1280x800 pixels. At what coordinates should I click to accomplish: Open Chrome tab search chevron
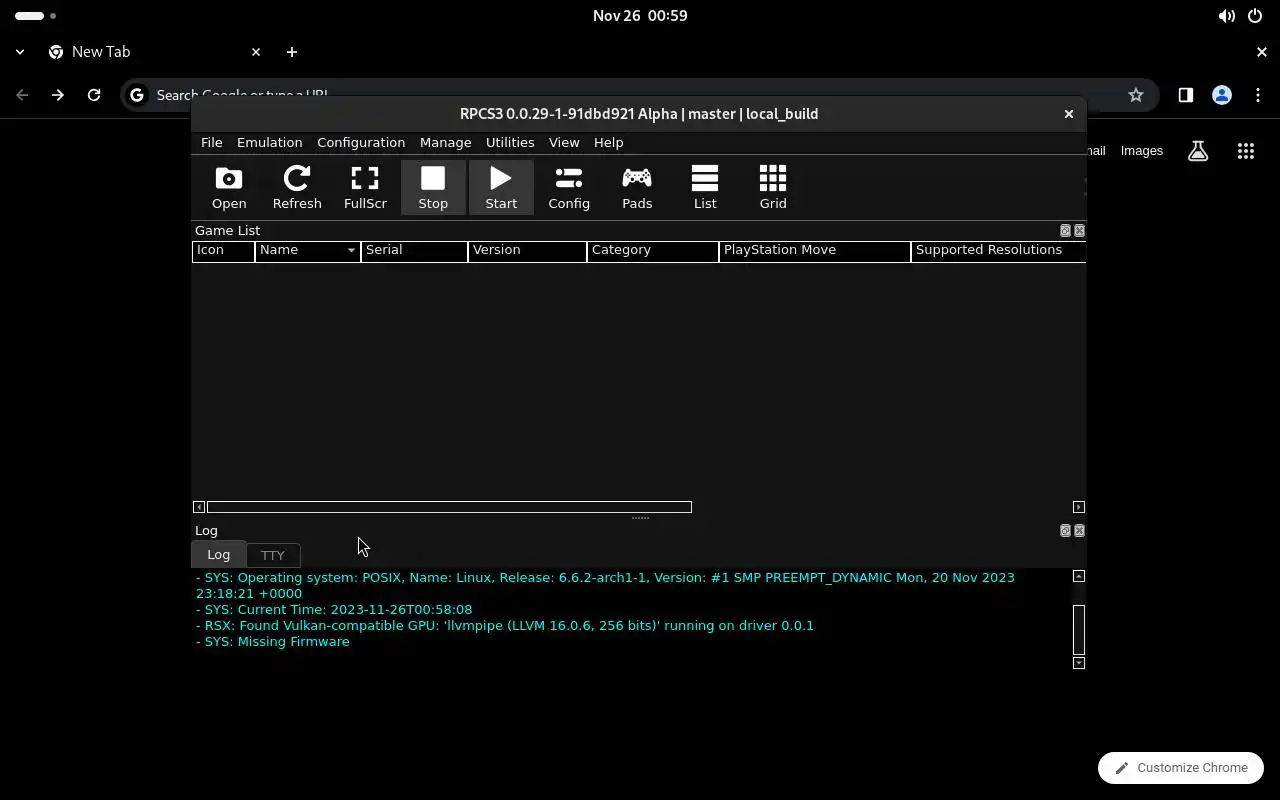pos(20,52)
